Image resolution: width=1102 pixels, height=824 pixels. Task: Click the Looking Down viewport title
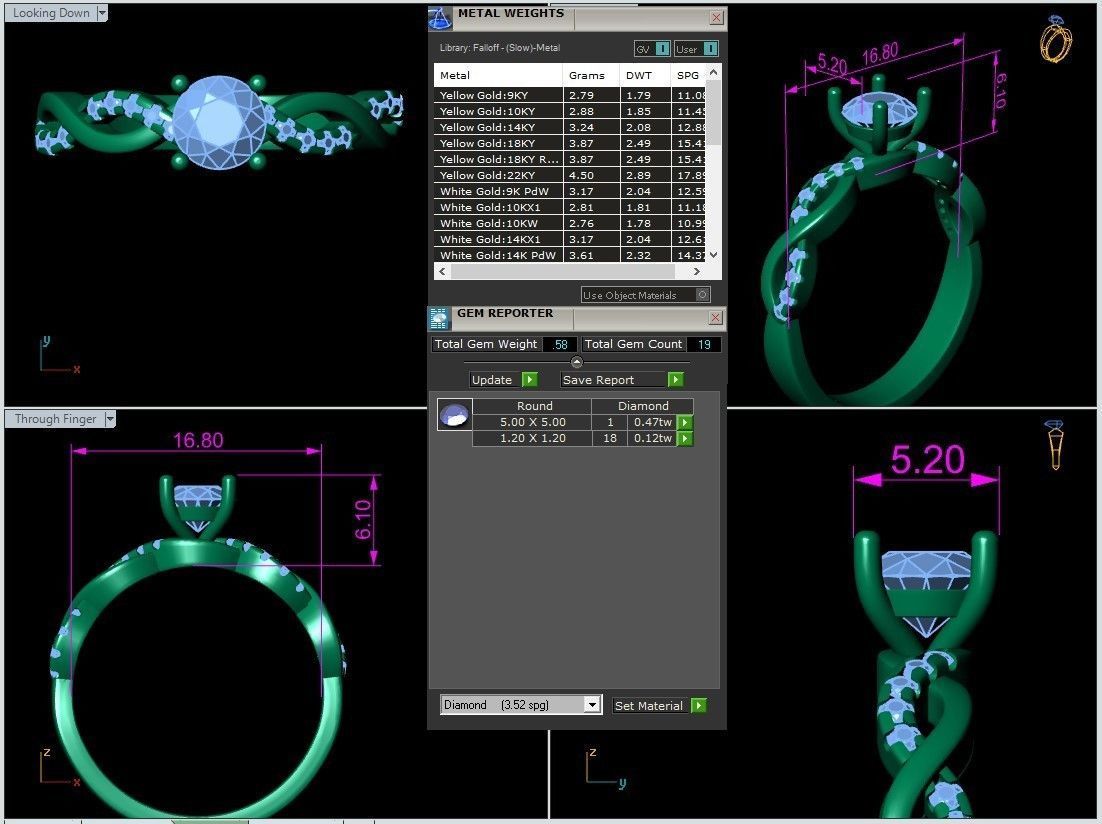point(51,13)
